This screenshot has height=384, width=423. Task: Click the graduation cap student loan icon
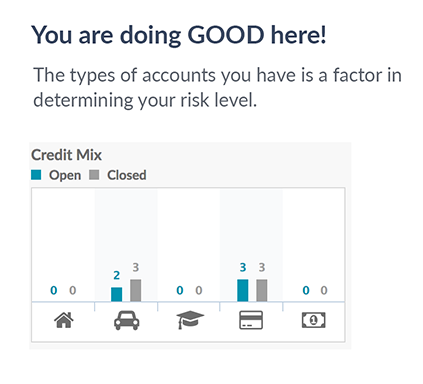point(190,320)
